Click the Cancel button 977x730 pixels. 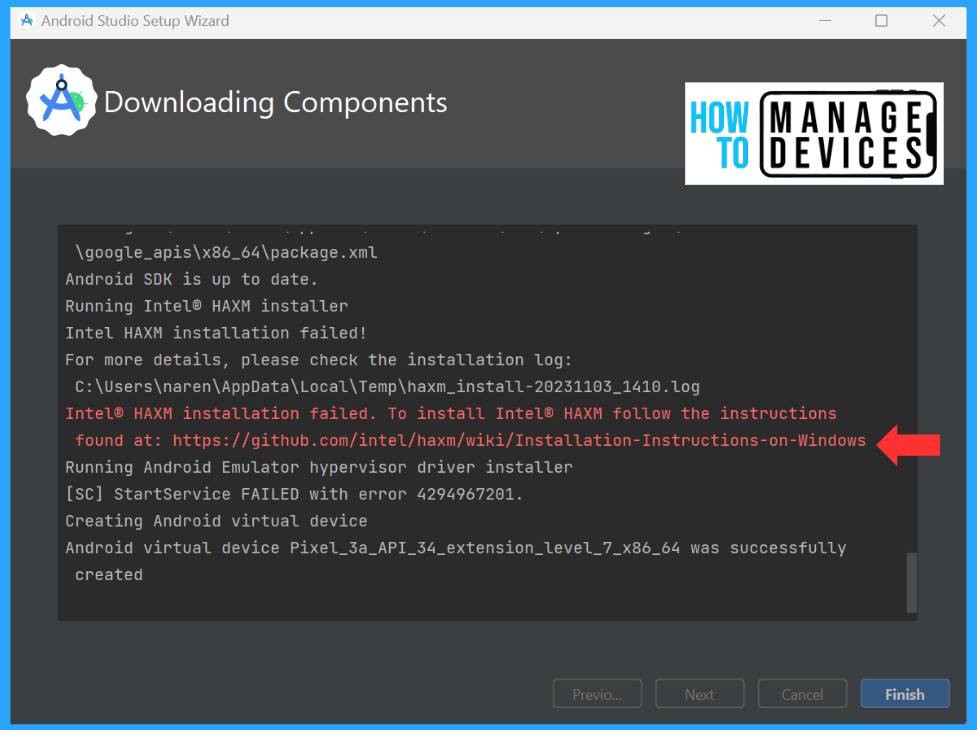pyautogui.click(x=802, y=694)
